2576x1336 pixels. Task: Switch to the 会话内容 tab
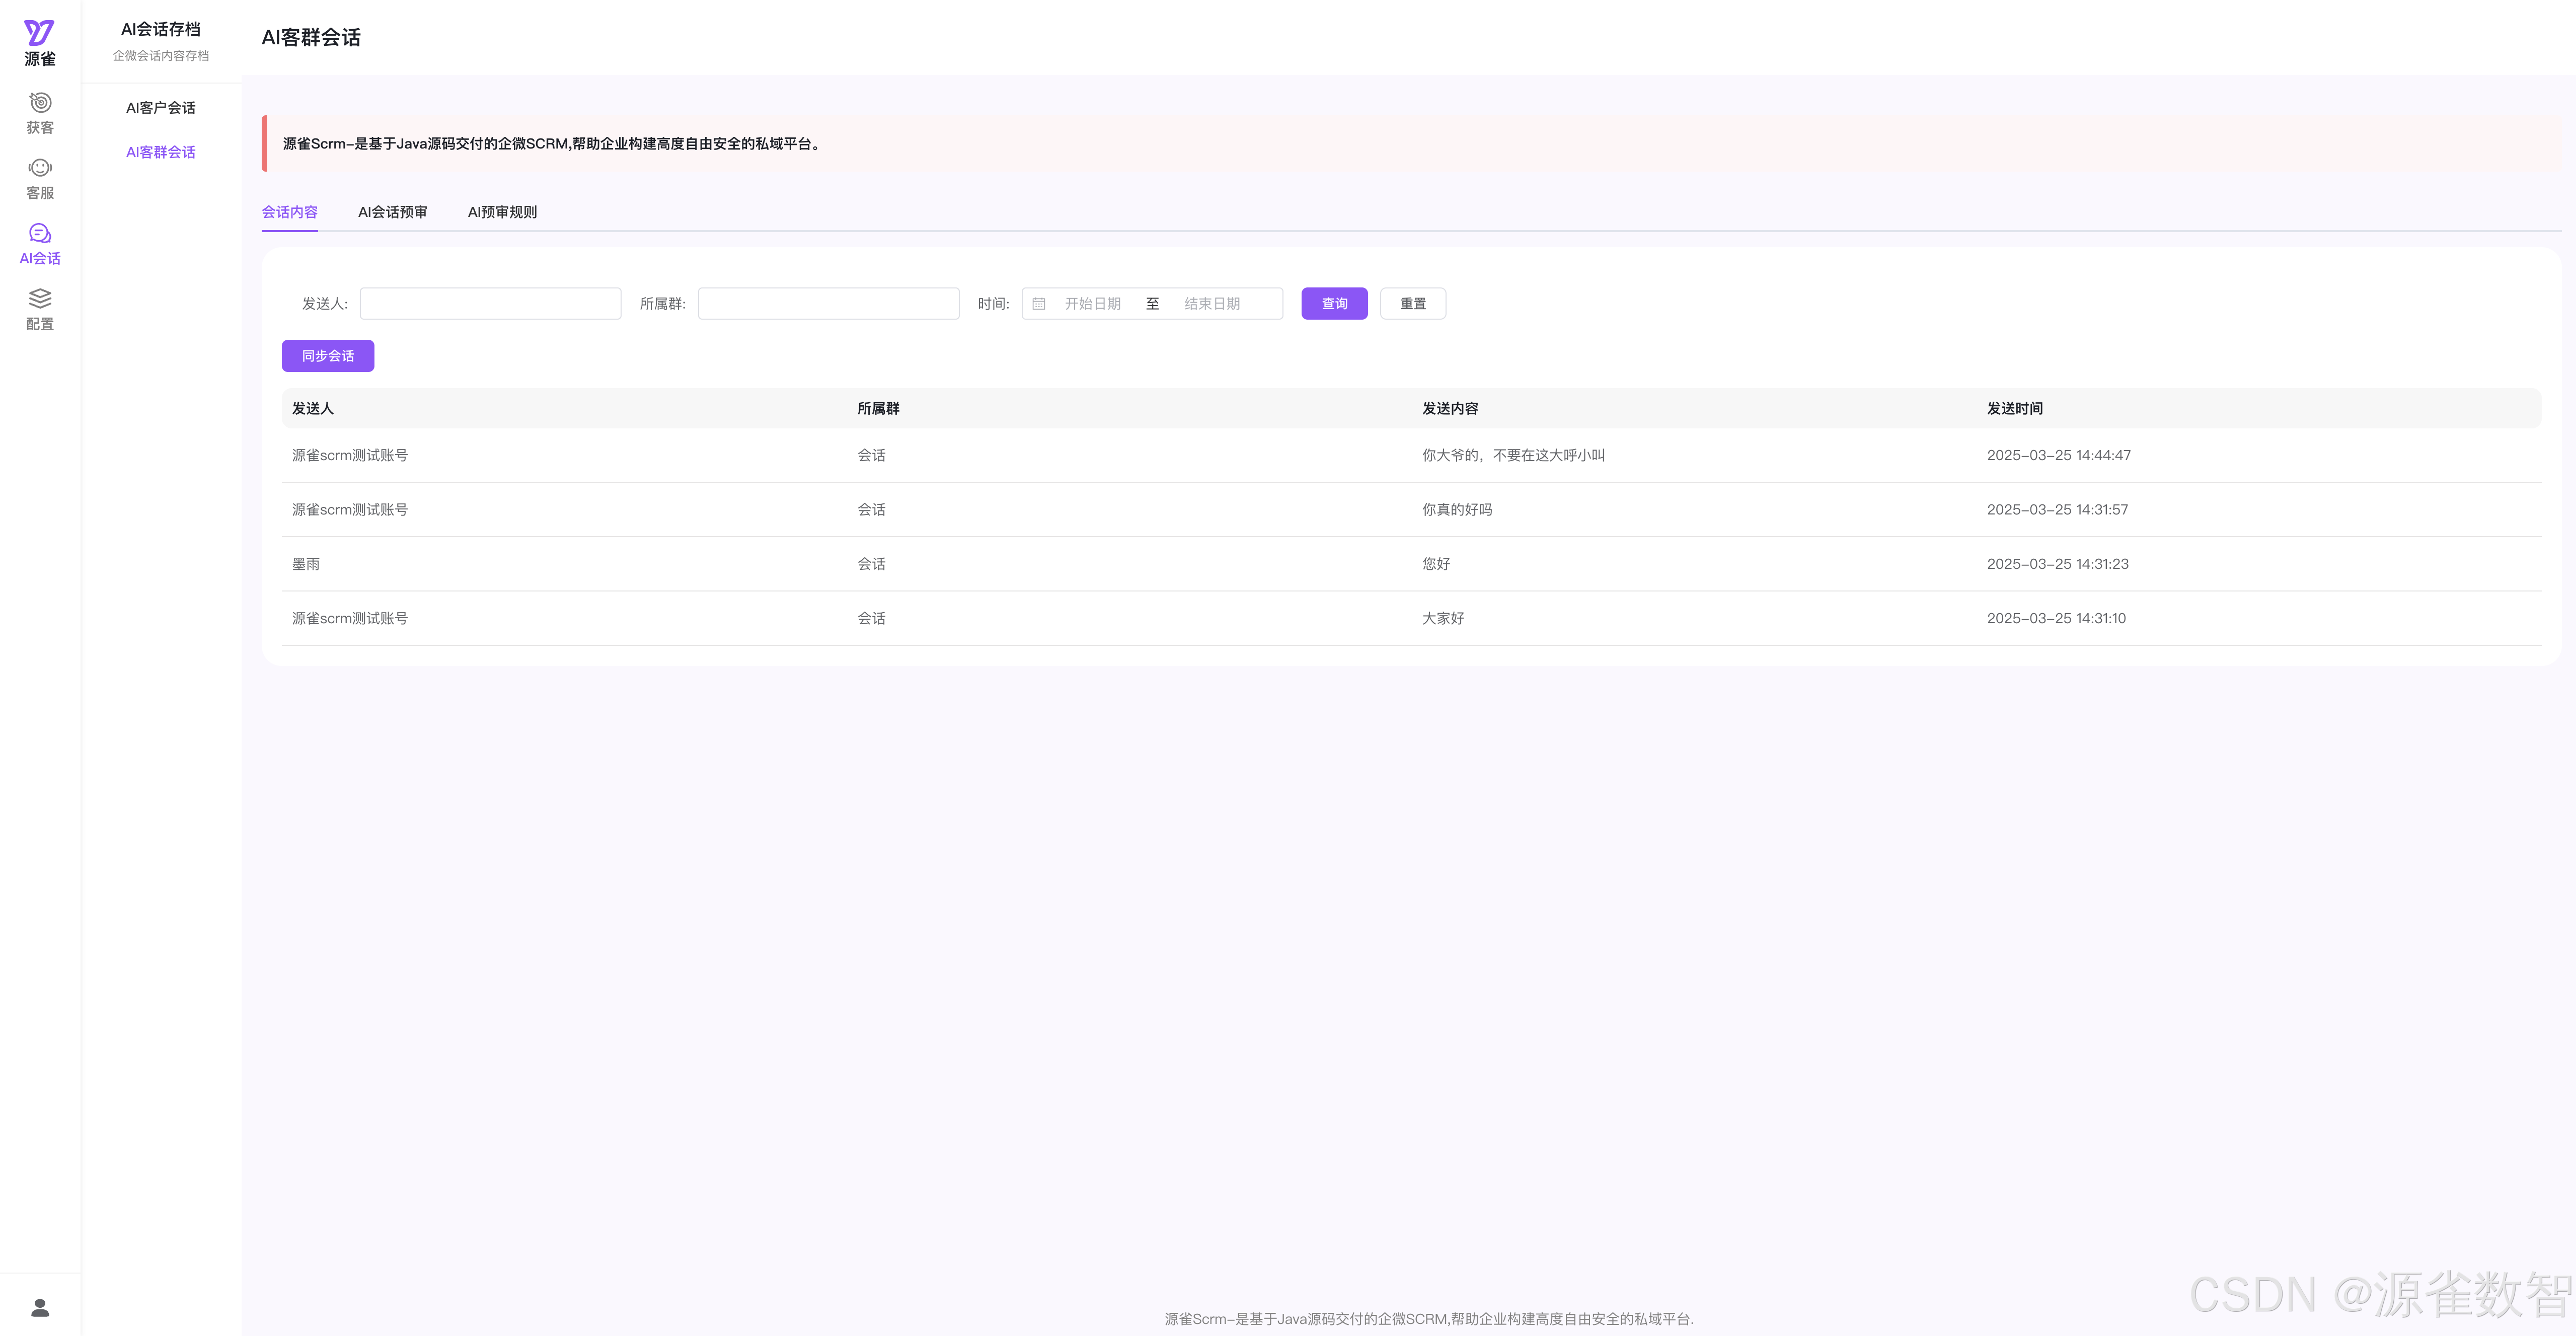tap(289, 212)
